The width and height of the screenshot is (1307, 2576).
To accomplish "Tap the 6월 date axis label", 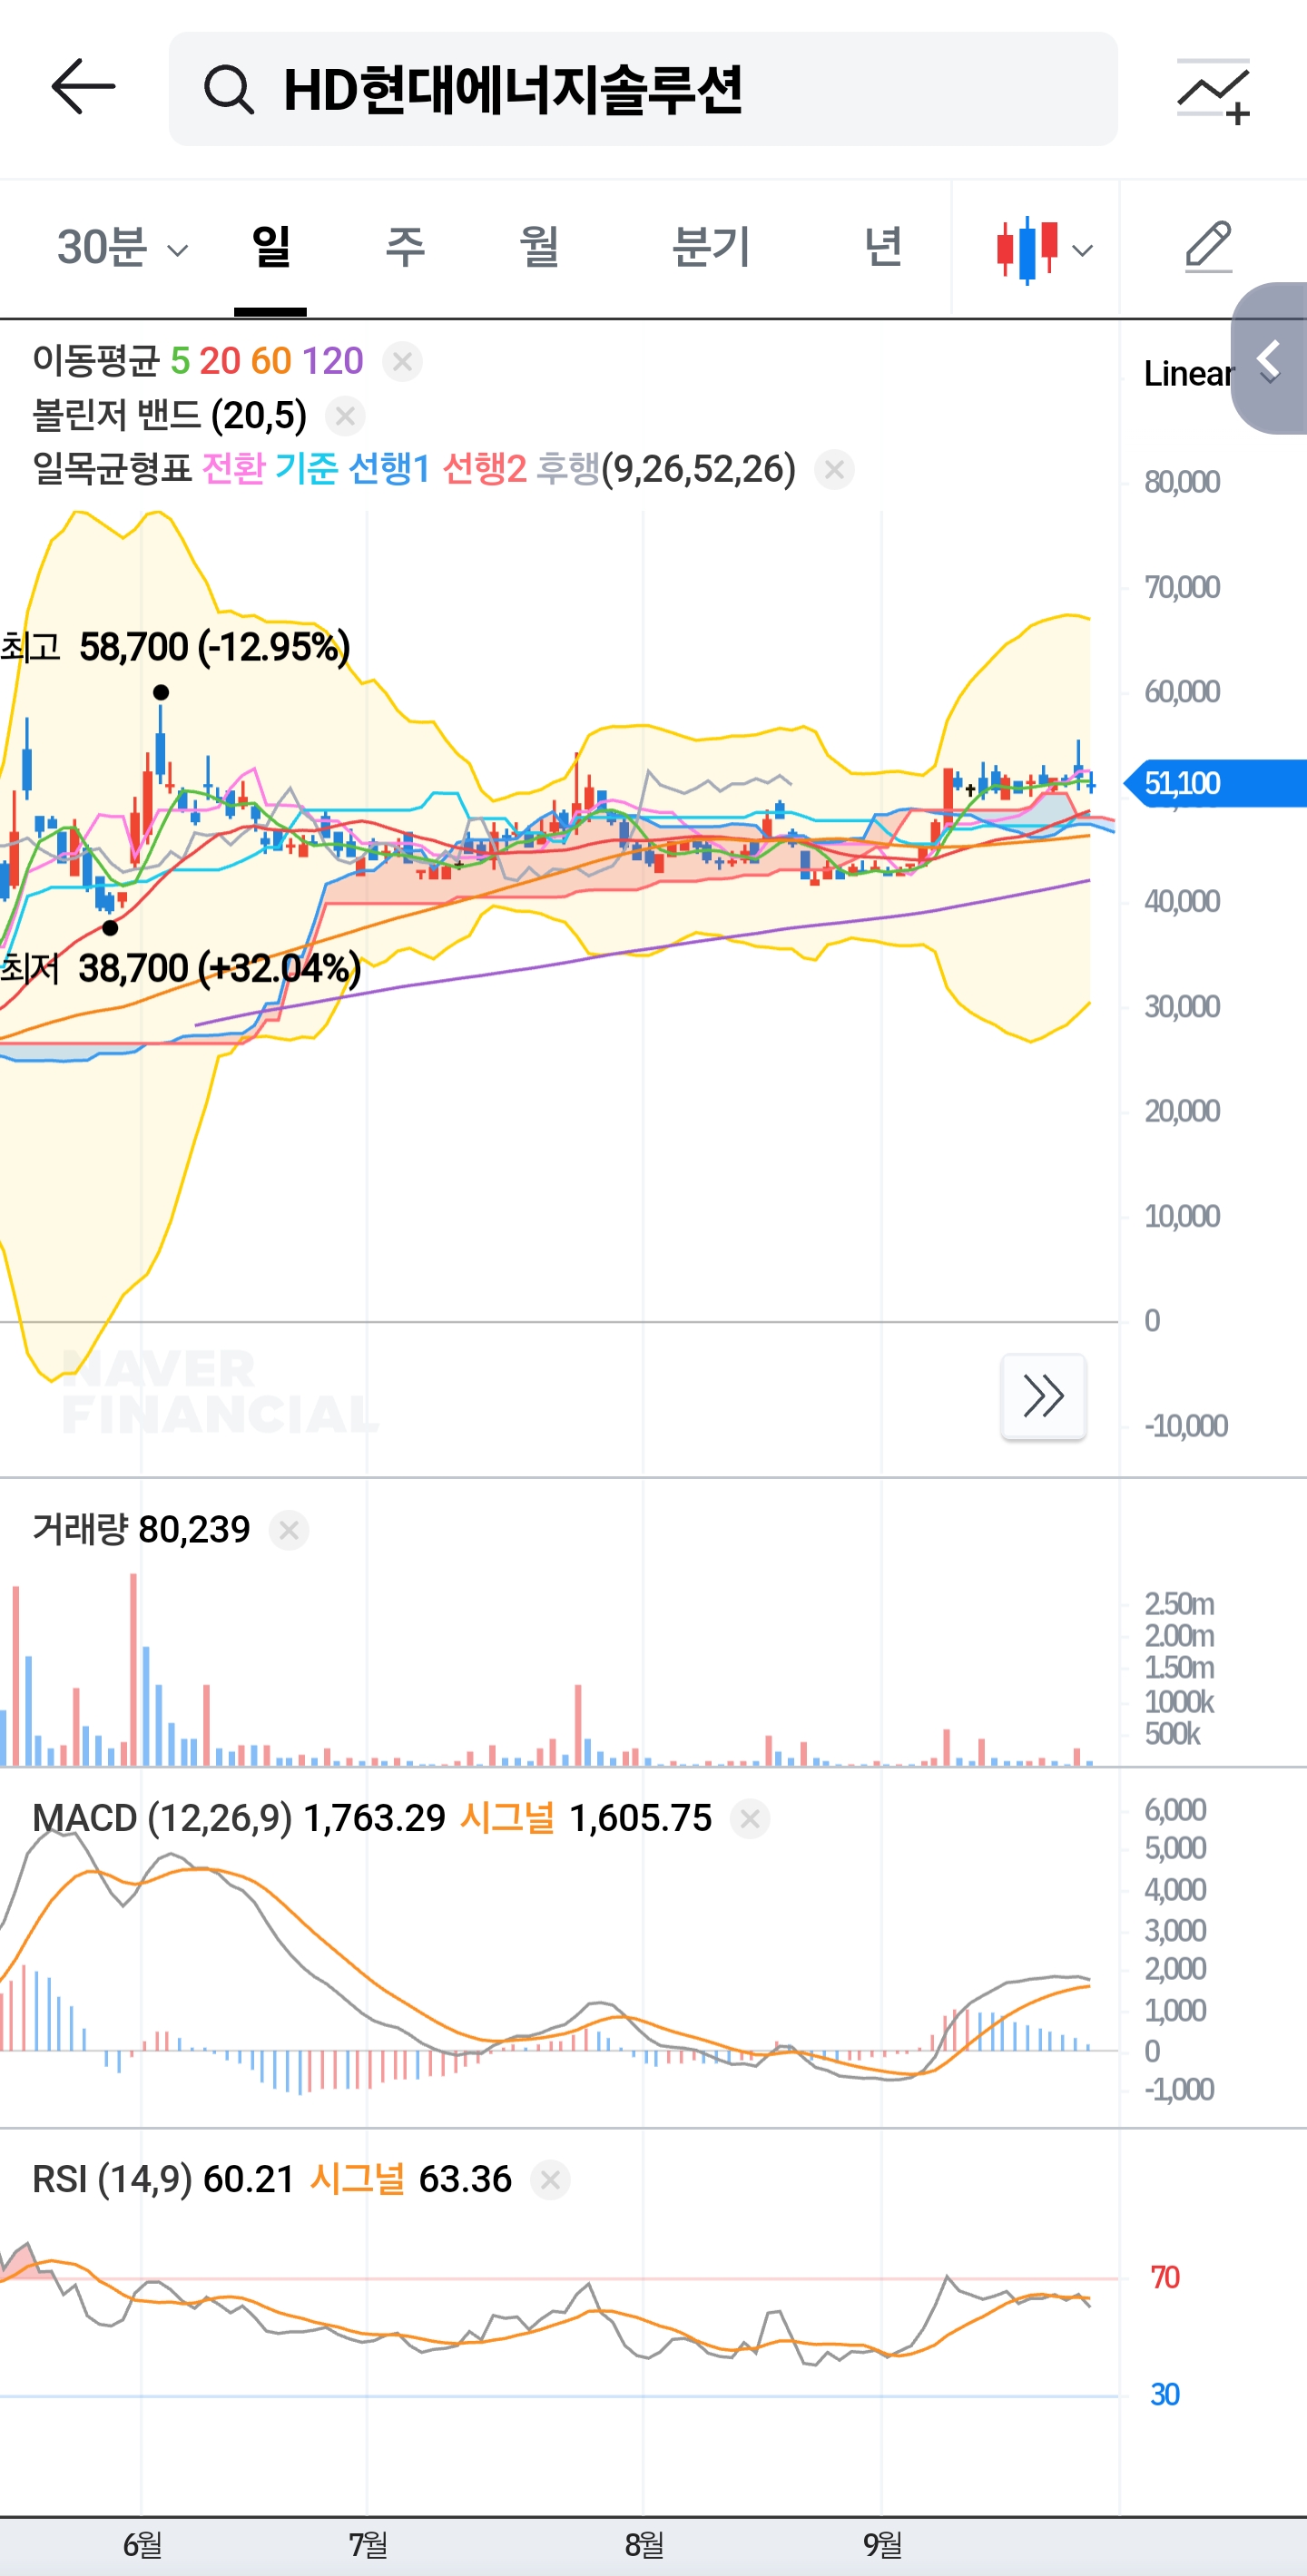I will (x=142, y=2545).
